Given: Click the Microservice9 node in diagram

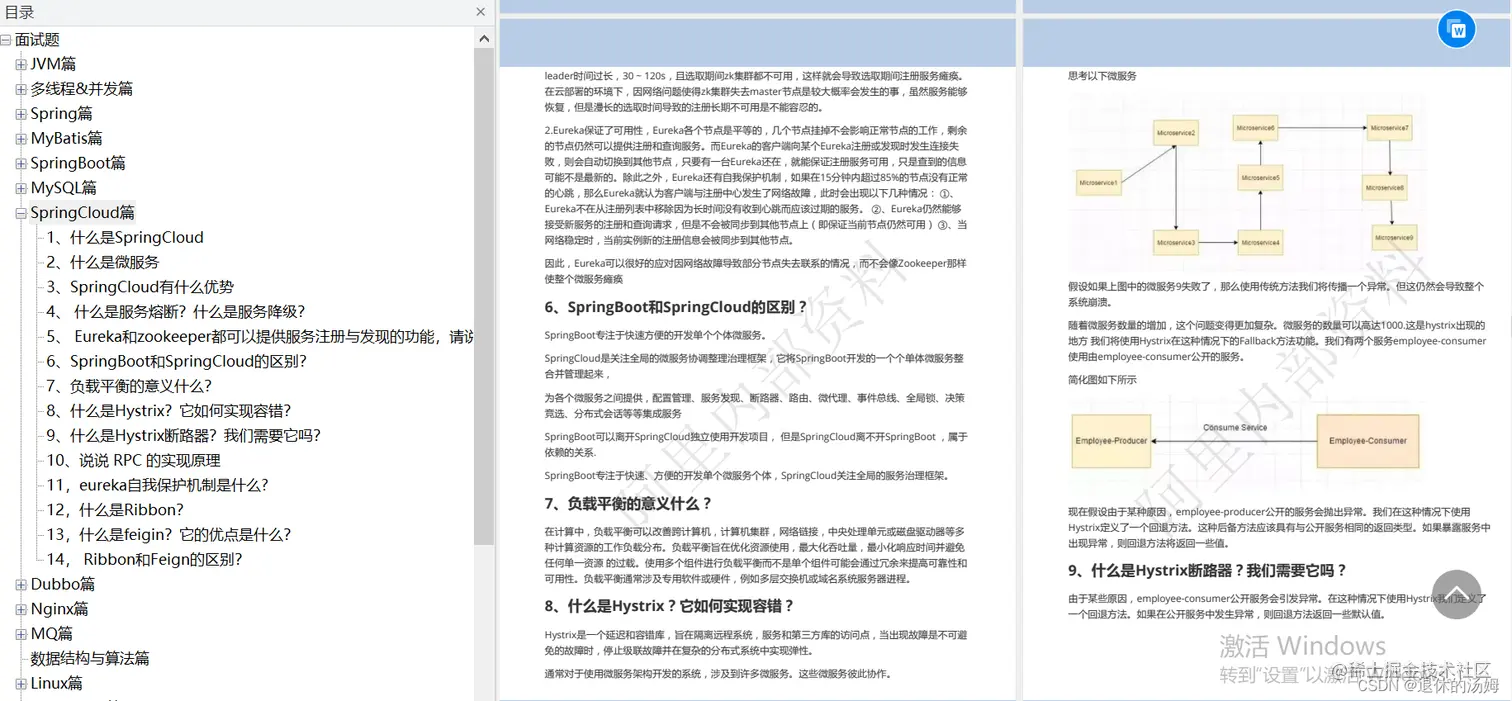Looking at the screenshot, I should pos(1393,237).
